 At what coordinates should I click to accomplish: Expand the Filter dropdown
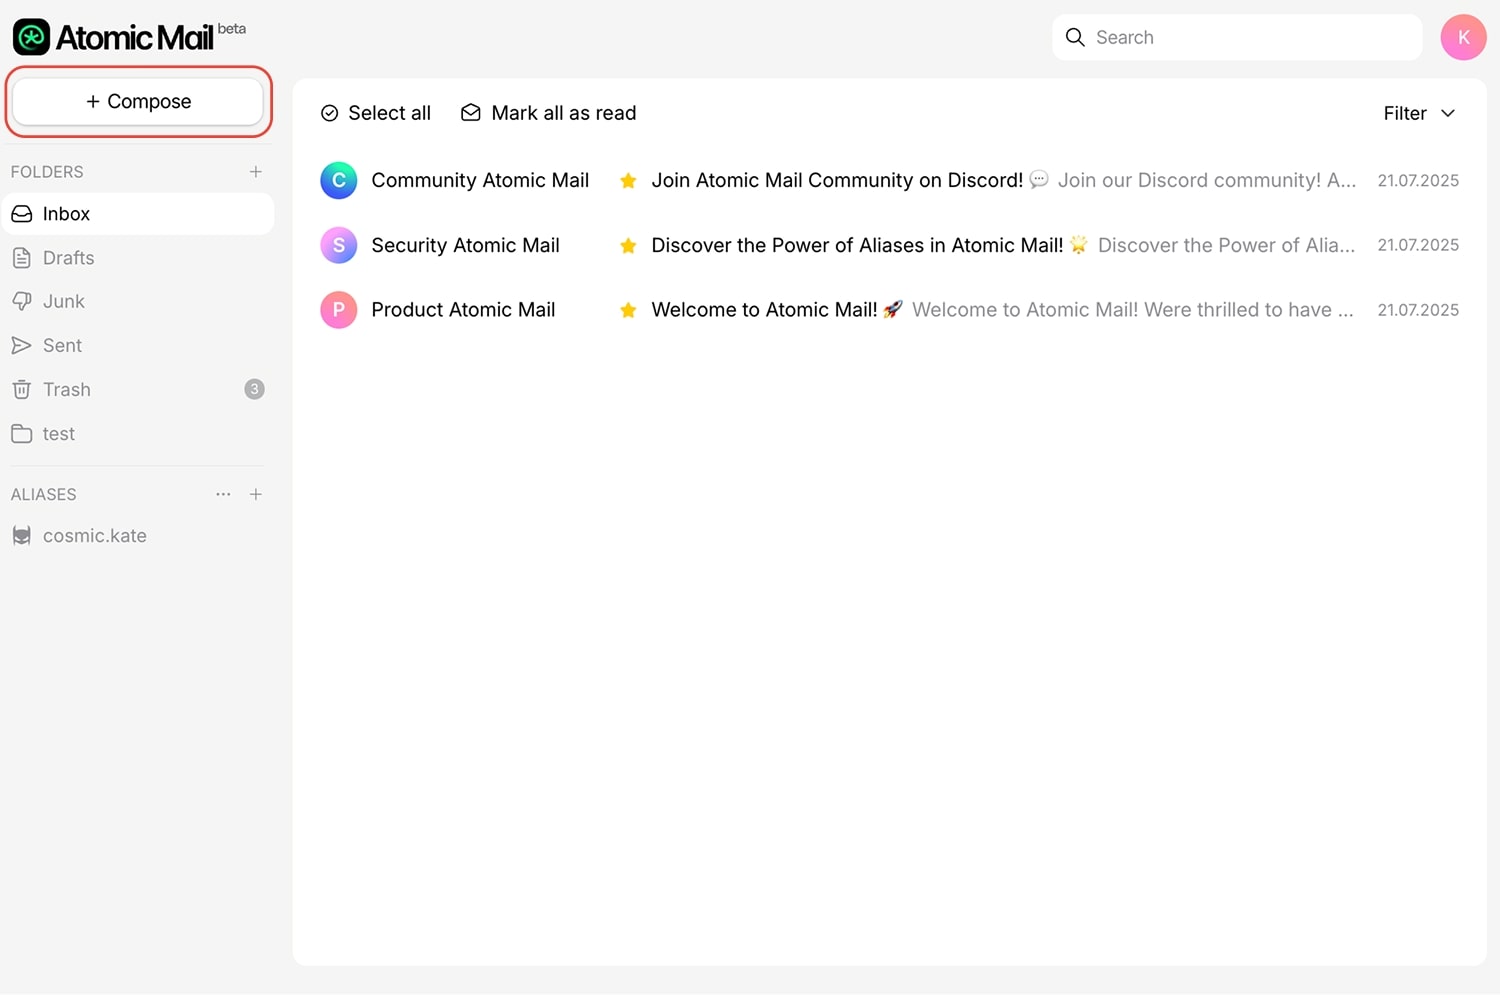1419,113
